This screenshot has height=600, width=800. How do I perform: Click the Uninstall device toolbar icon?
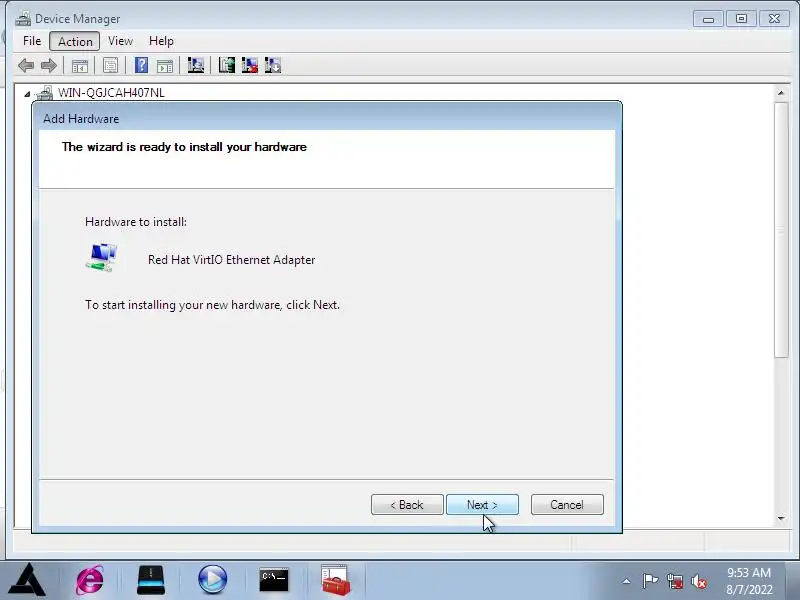[x=249, y=65]
